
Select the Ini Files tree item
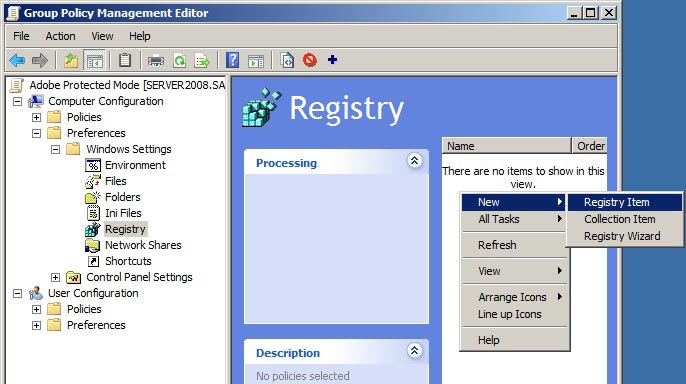123,213
